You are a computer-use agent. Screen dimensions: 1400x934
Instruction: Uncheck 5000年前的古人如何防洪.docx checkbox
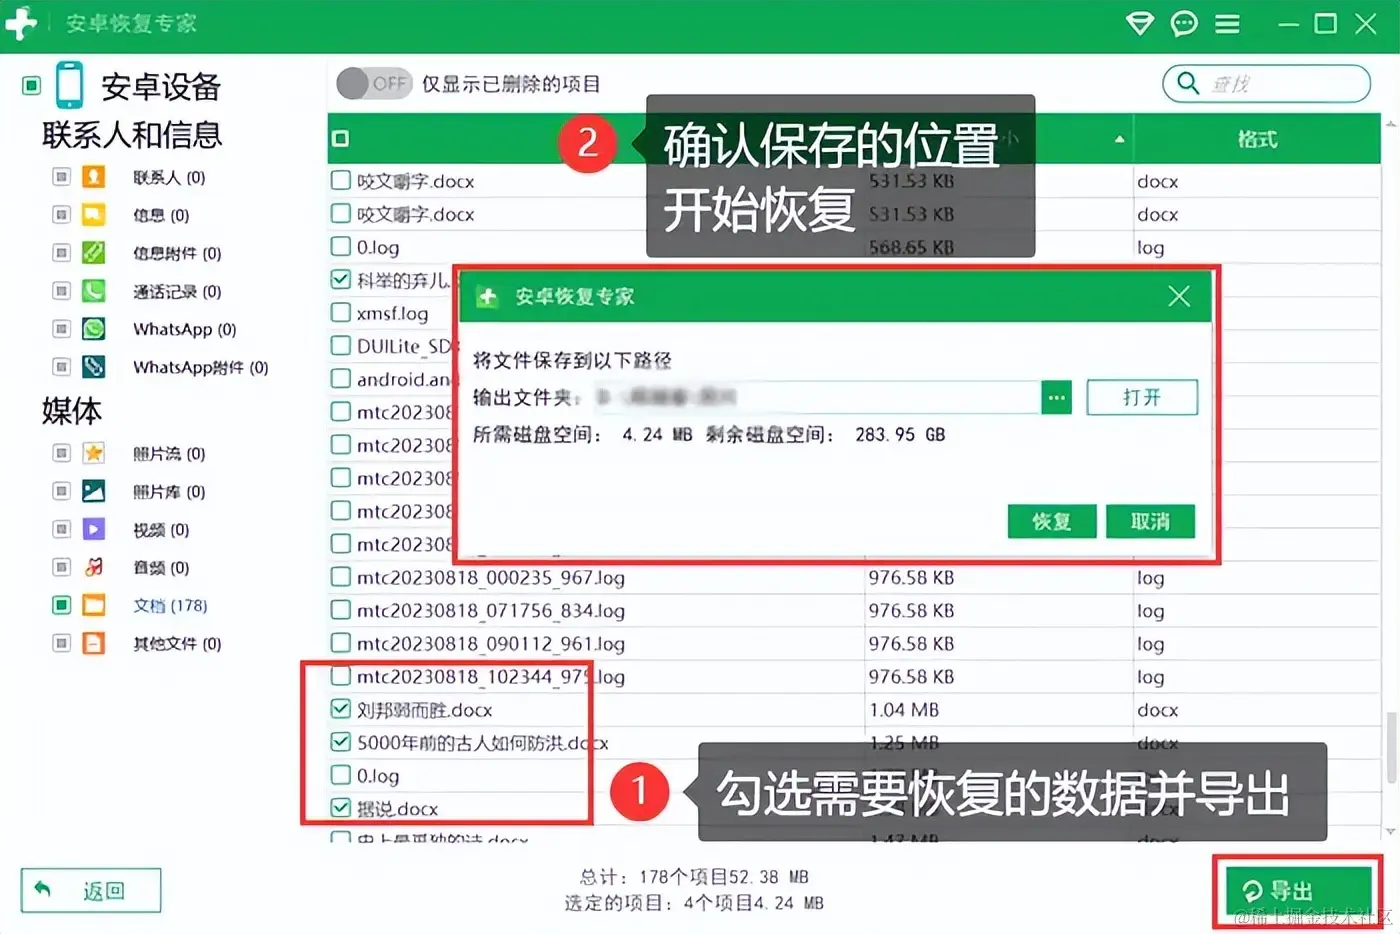340,742
